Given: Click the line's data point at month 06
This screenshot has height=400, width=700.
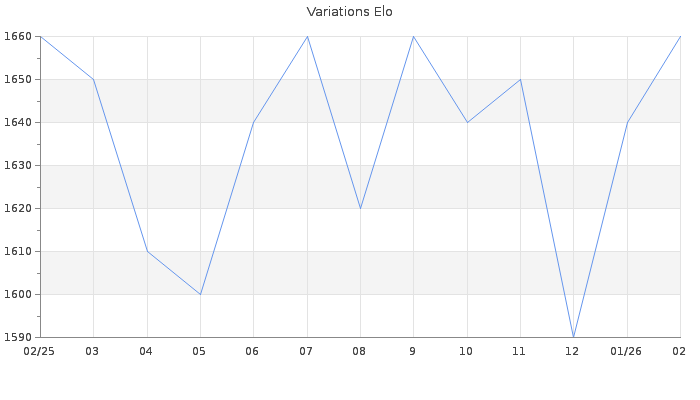Looking at the screenshot, I should point(253,122).
